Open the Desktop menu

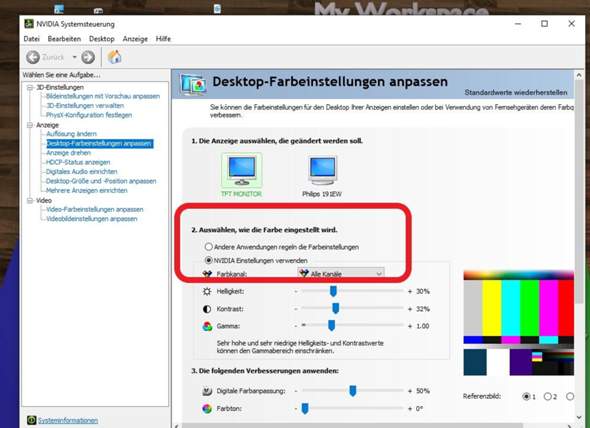click(102, 39)
